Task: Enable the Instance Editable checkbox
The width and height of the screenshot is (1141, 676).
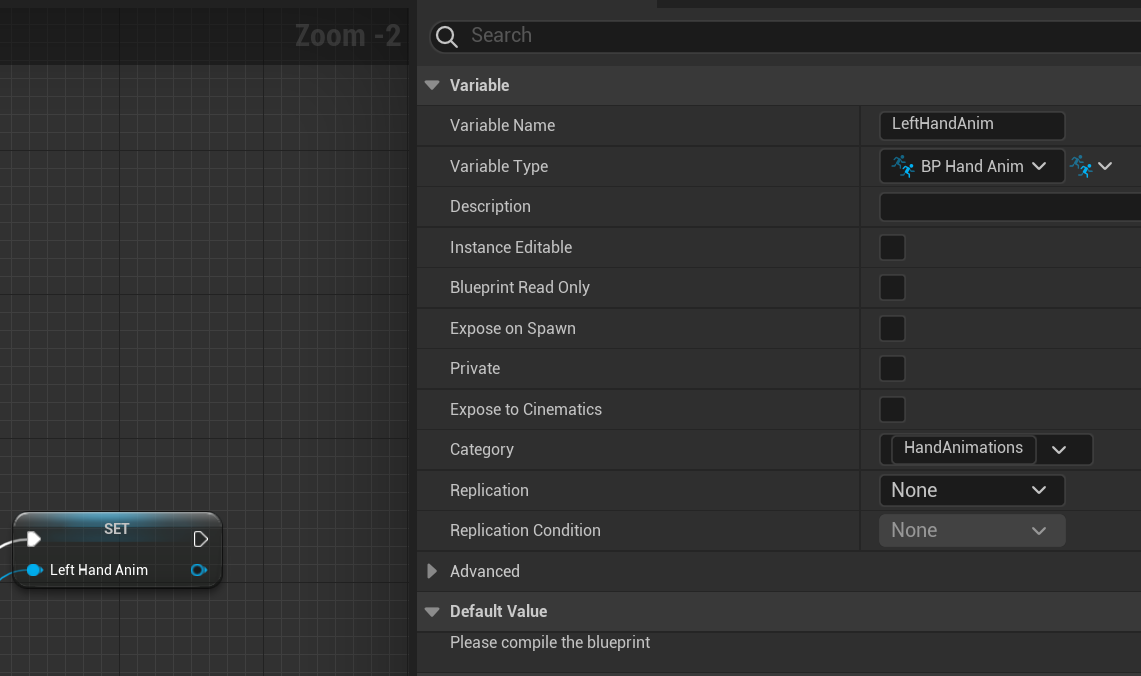Action: coord(892,247)
